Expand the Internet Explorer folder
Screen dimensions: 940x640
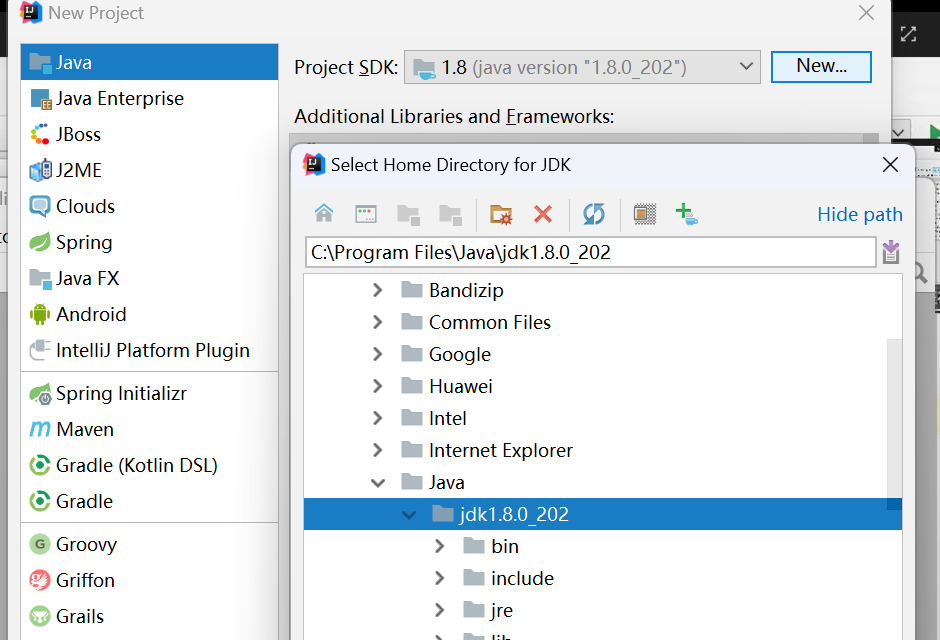pyautogui.click(x=377, y=450)
